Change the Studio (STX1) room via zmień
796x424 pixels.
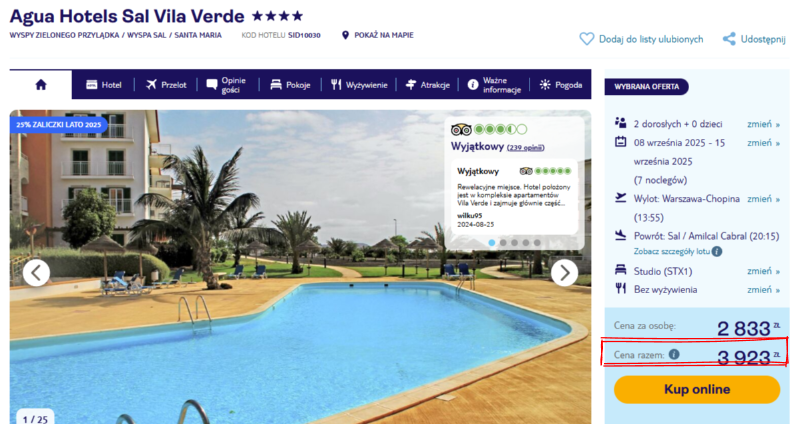click(763, 271)
